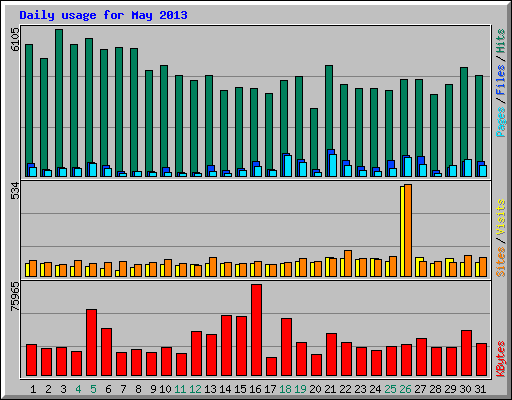
Task: Click the red KBytes bar for day 31
Action: tap(481, 360)
